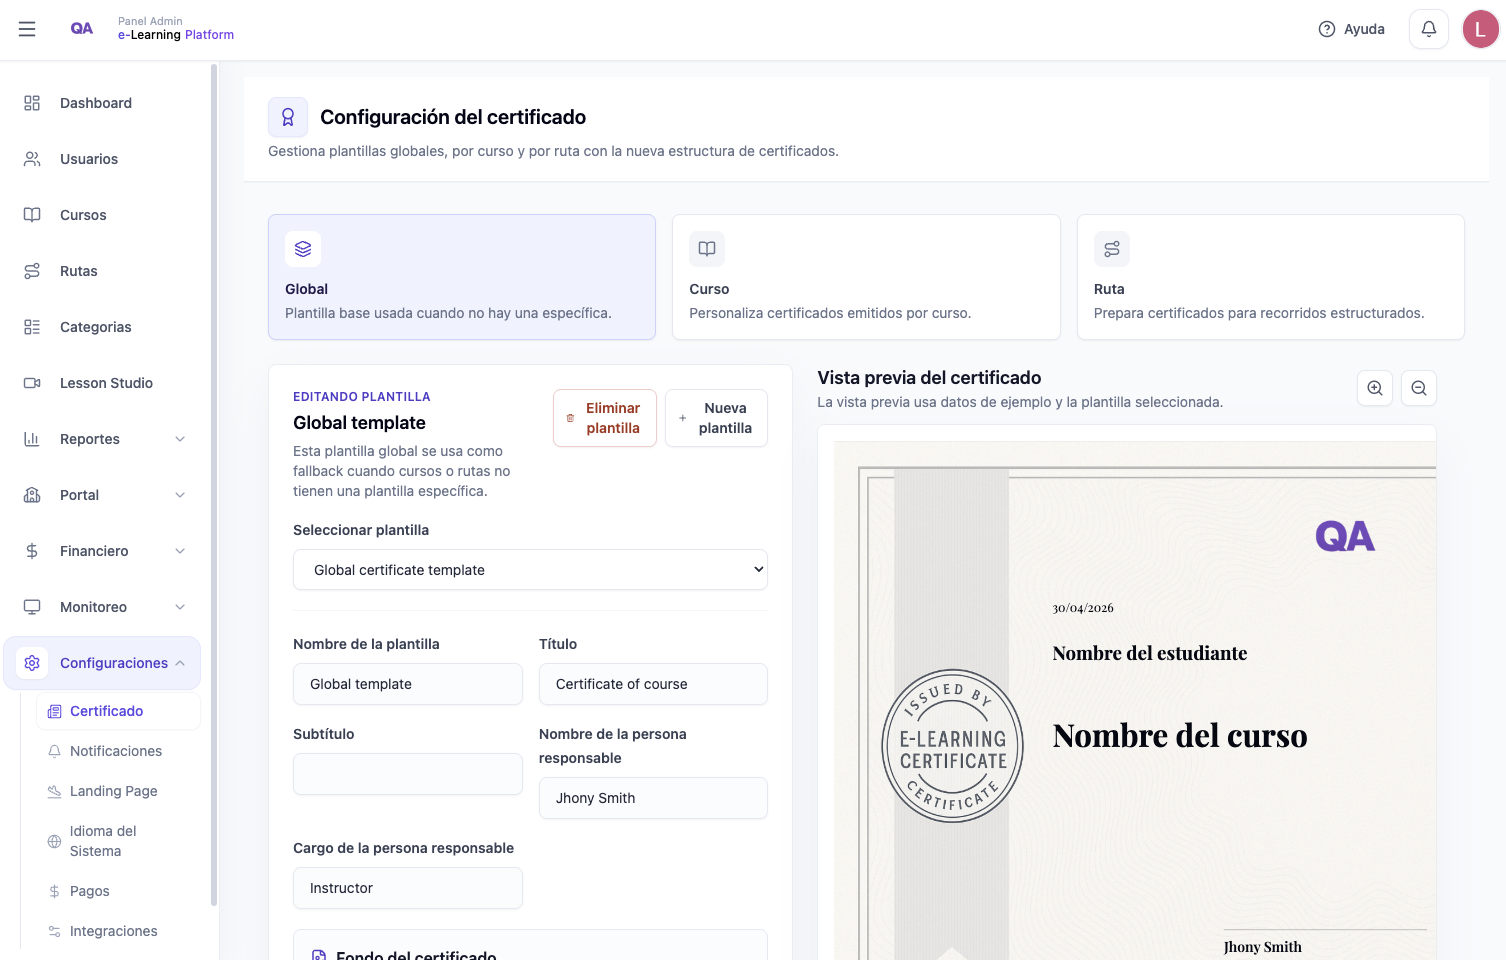Click the EDITANDO PLANTILLA label

pyautogui.click(x=362, y=397)
